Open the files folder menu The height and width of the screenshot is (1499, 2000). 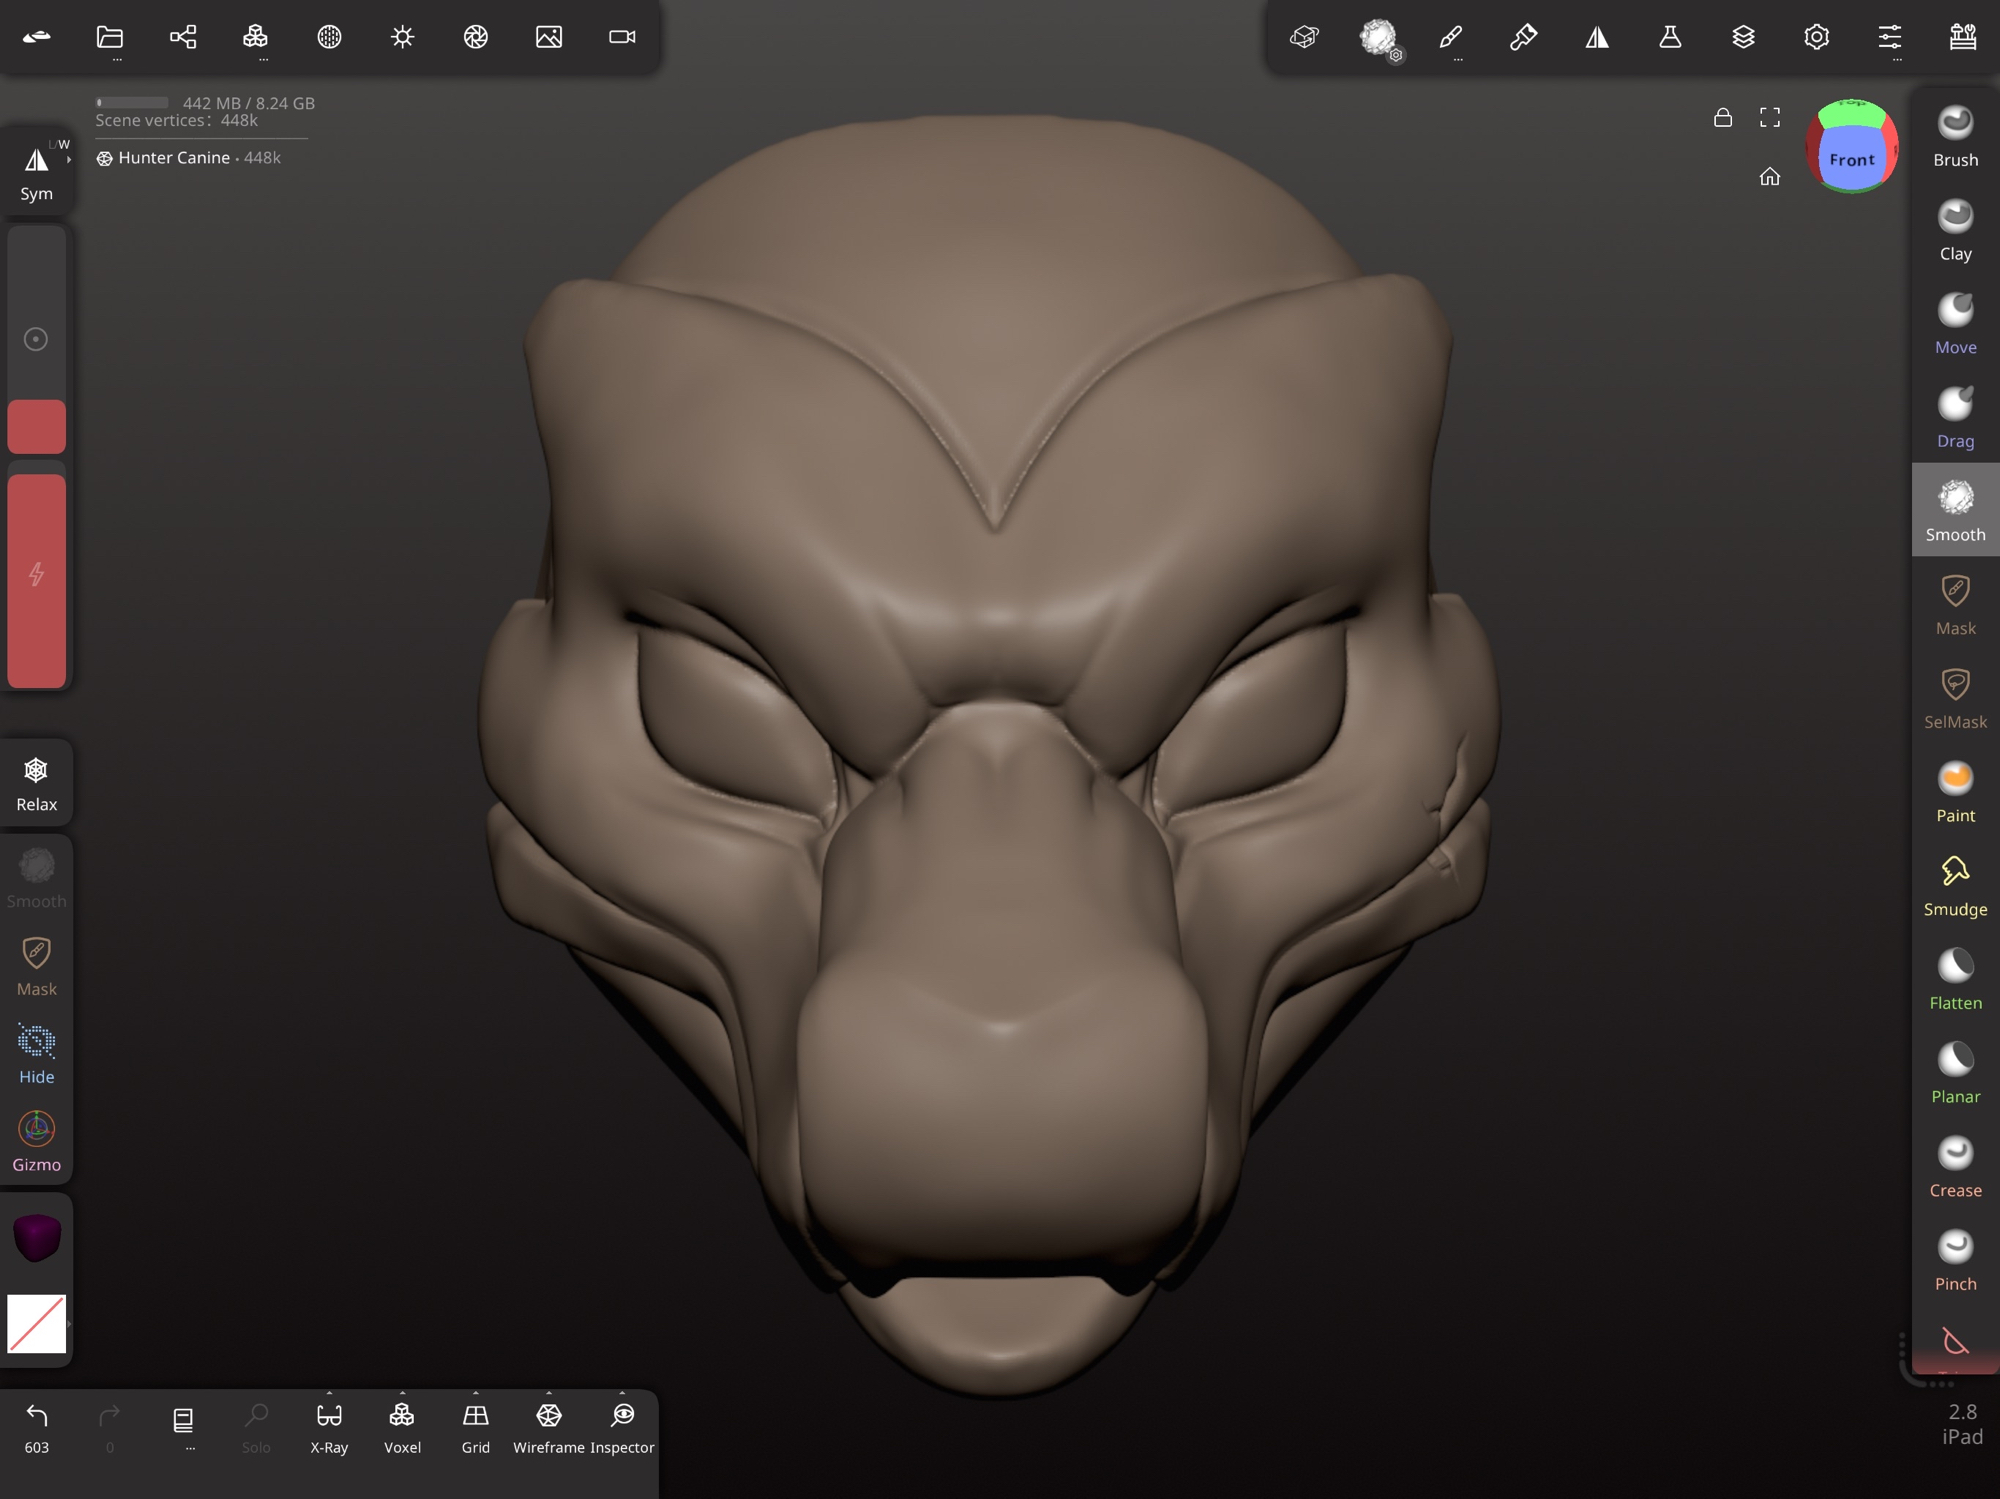point(110,37)
